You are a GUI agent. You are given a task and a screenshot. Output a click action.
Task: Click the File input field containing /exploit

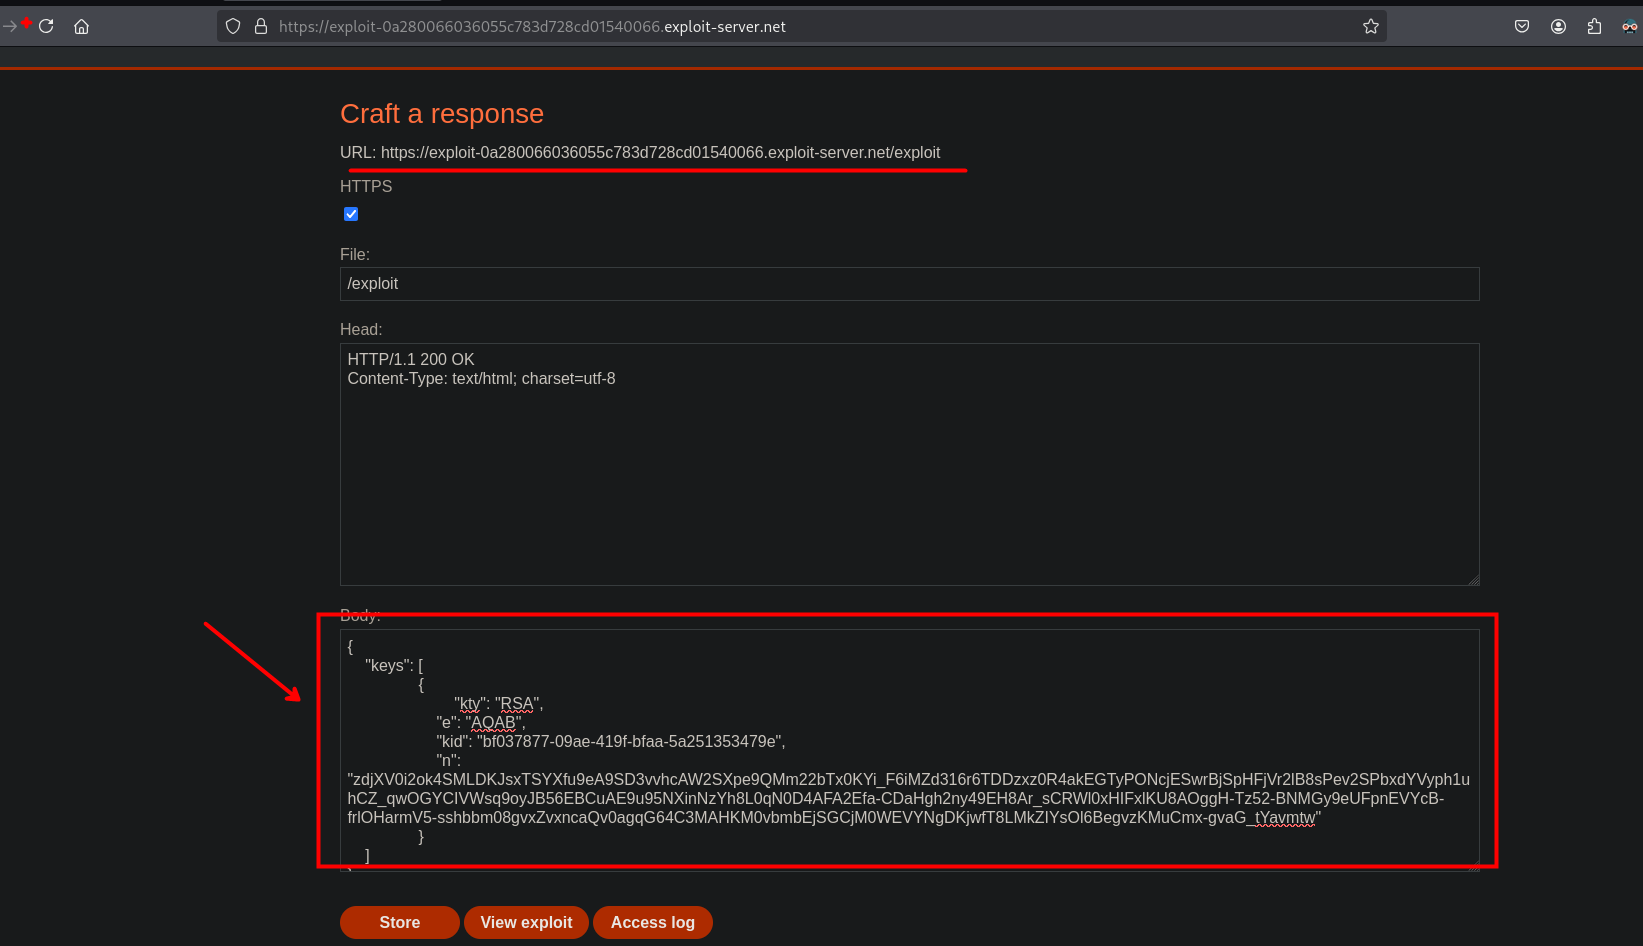tap(908, 284)
